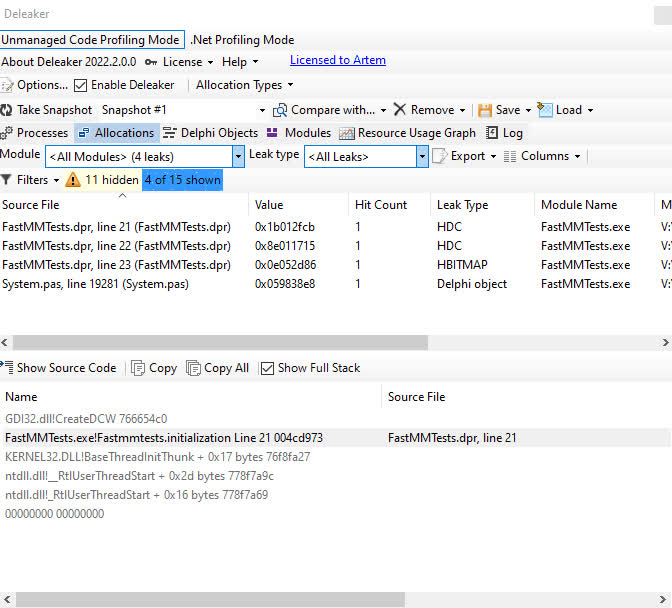Open the Leak type dropdown

tap(422, 156)
